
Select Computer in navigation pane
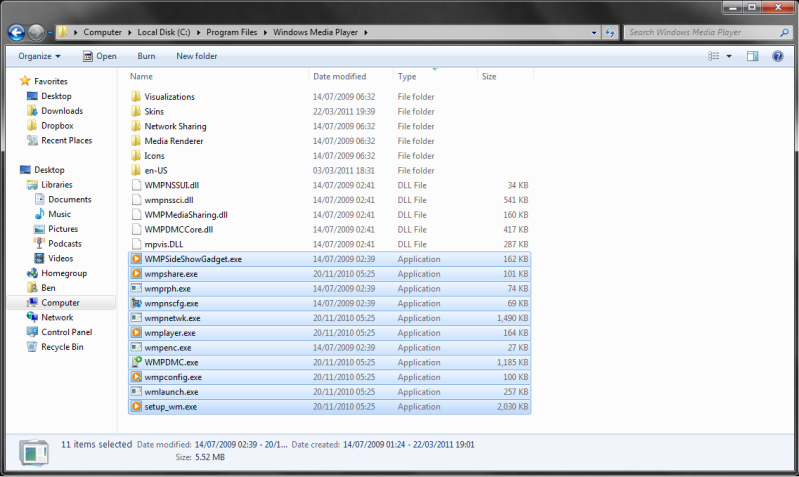(x=62, y=303)
